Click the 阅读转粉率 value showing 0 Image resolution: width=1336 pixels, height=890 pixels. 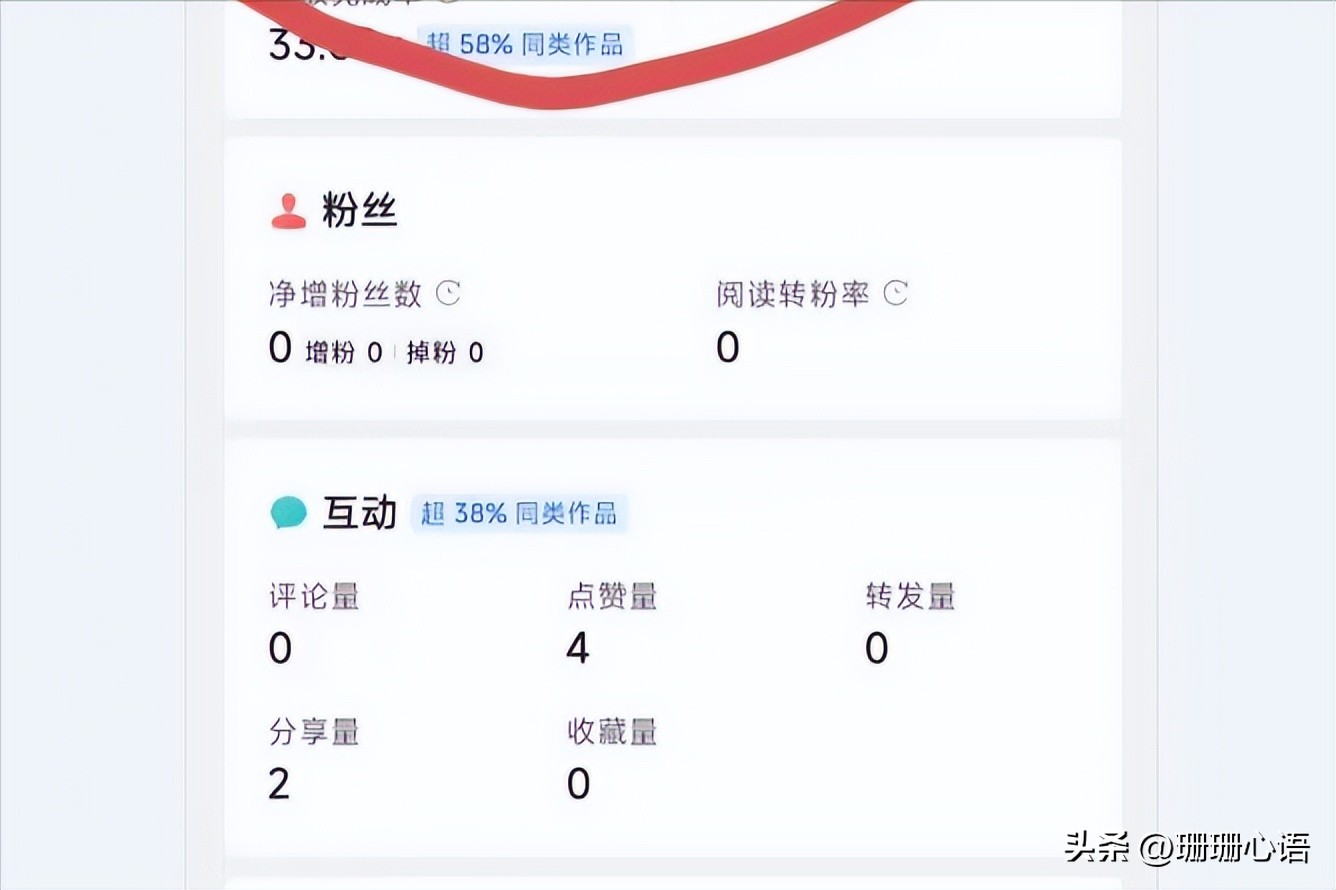point(727,348)
